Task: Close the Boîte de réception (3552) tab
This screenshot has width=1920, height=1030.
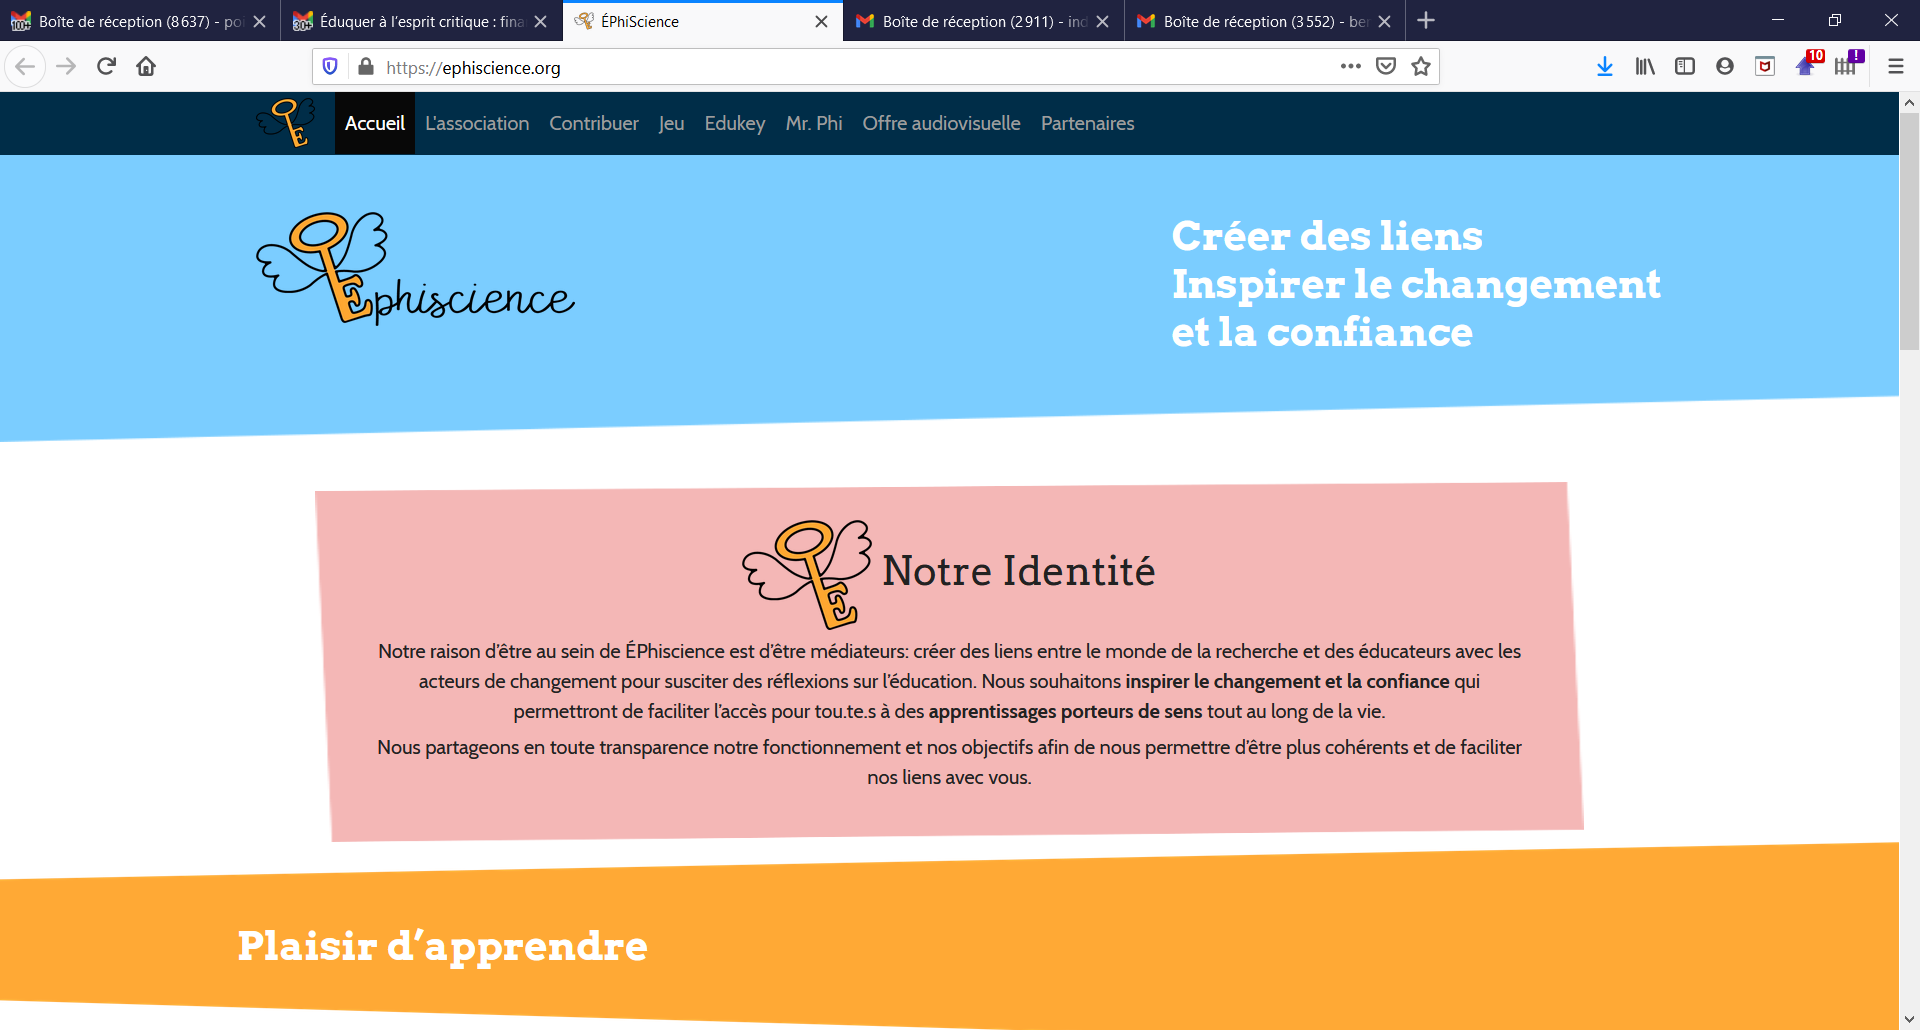Action: click(1384, 21)
